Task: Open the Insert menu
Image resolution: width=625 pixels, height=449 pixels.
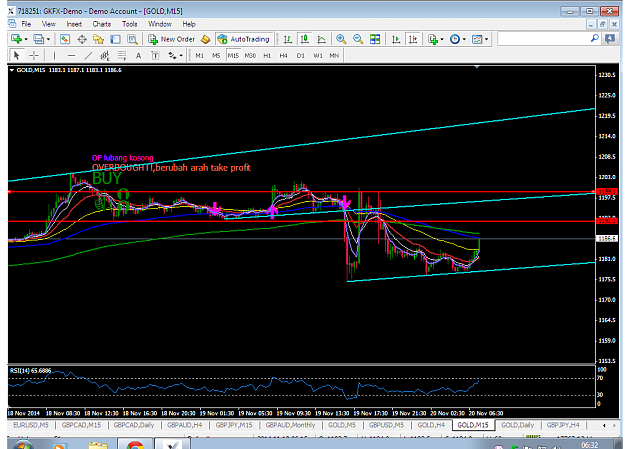Action: coord(74,24)
